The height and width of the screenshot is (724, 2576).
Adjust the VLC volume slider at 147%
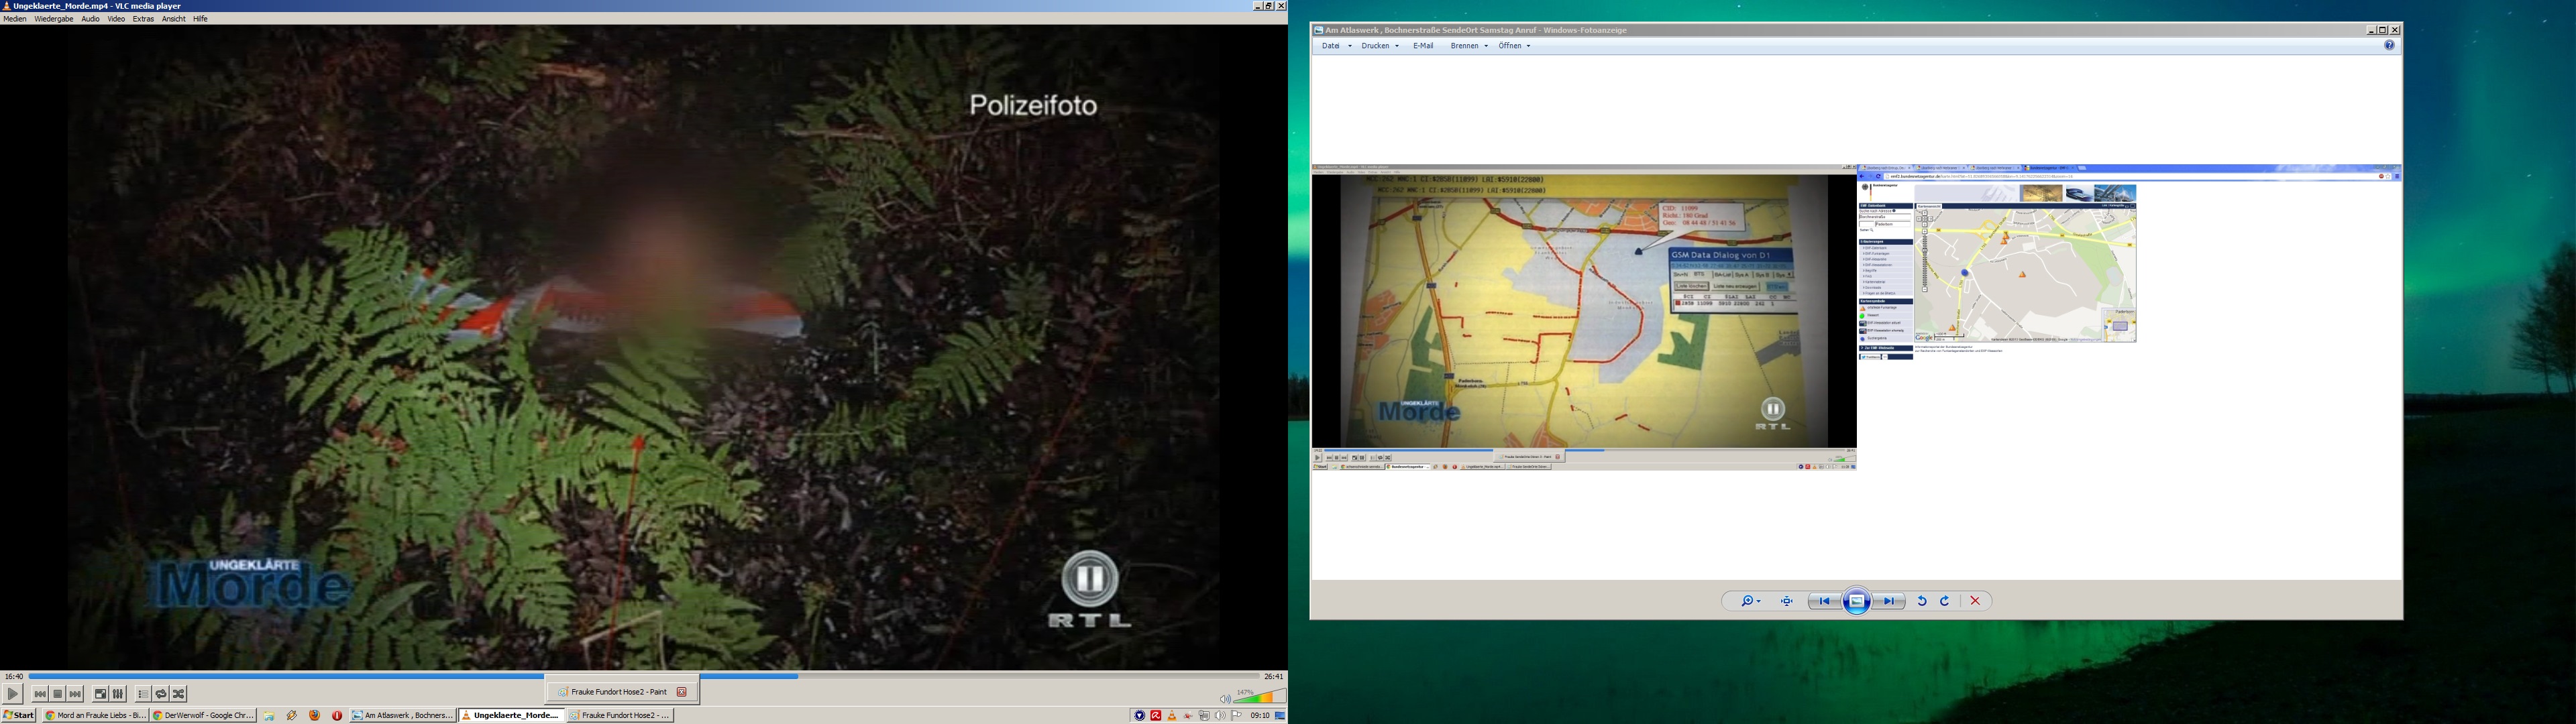1260,696
